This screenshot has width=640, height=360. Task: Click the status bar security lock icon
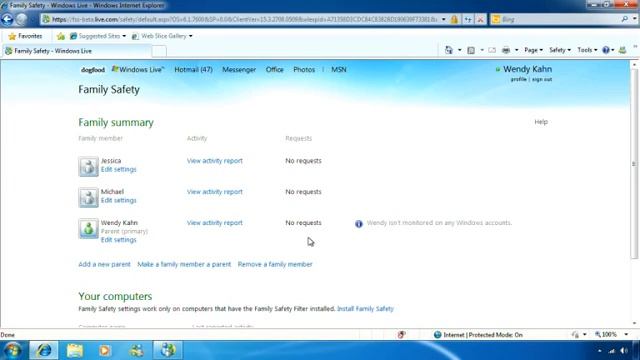click(576, 335)
